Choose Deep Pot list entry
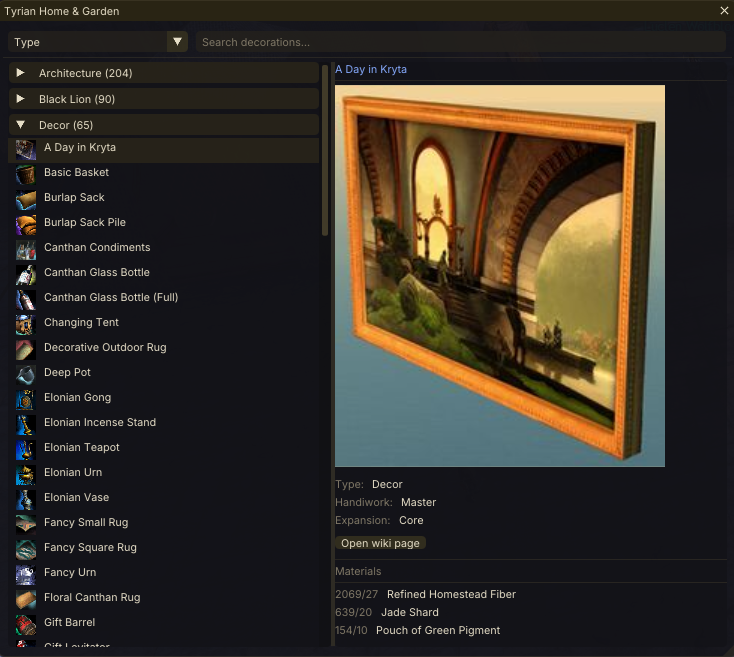The height and width of the screenshot is (657, 734). (164, 375)
